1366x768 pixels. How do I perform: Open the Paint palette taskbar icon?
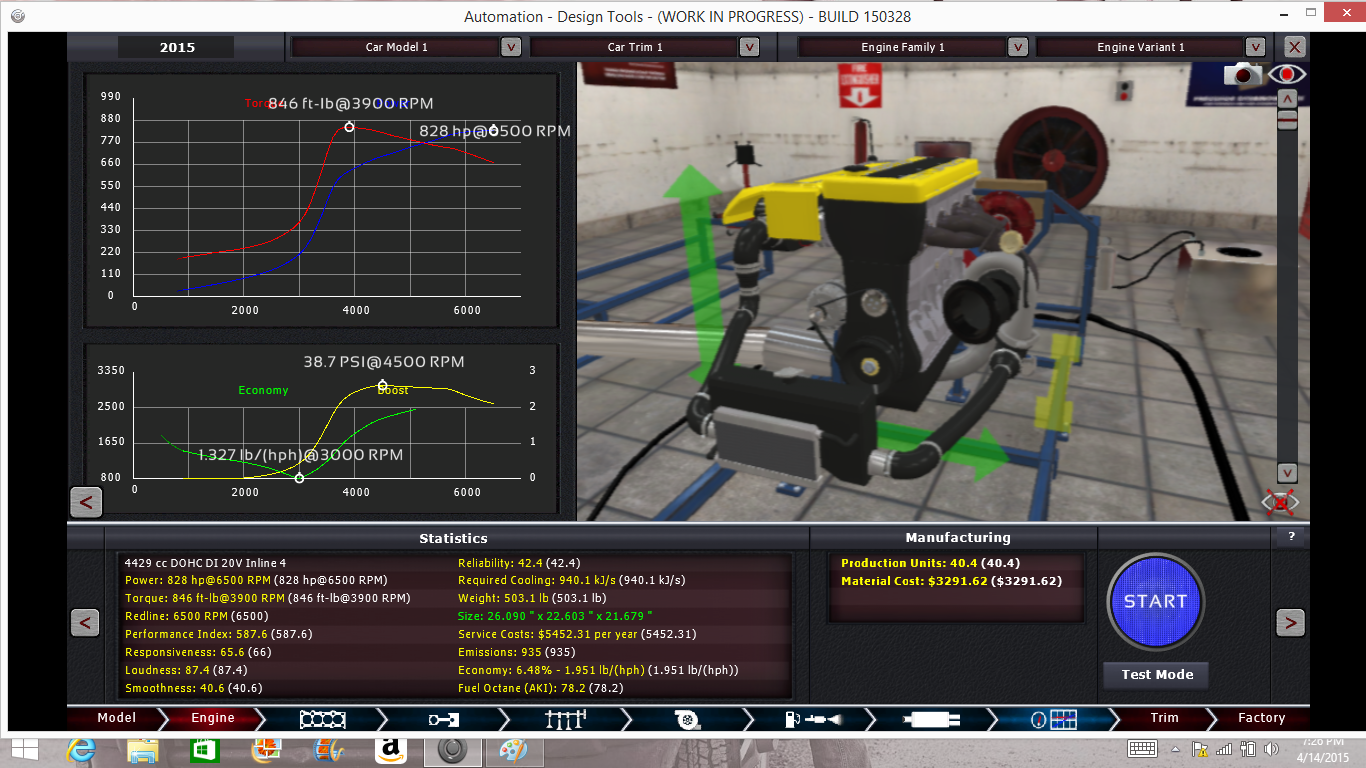(513, 749)
